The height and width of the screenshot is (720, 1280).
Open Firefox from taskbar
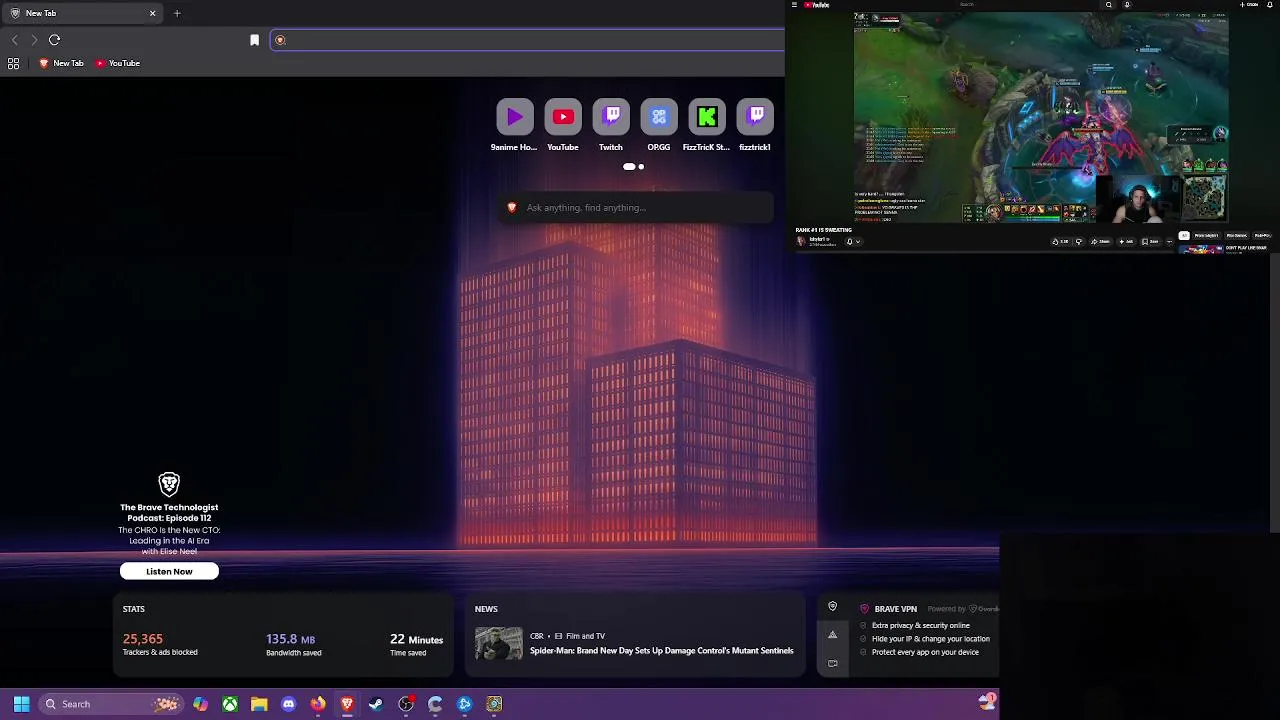coord(318,704)
